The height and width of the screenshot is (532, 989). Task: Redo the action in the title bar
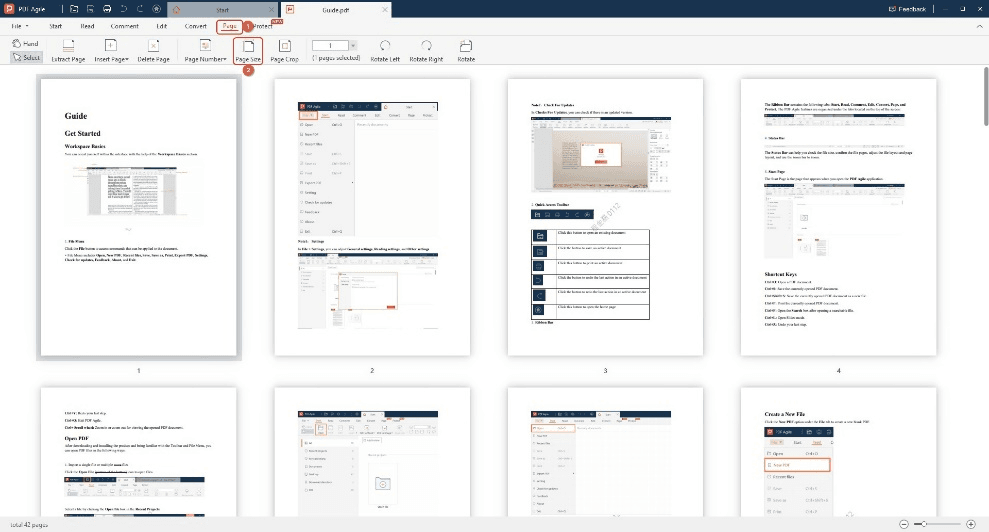pyautogui.click(x=139, y=9)
